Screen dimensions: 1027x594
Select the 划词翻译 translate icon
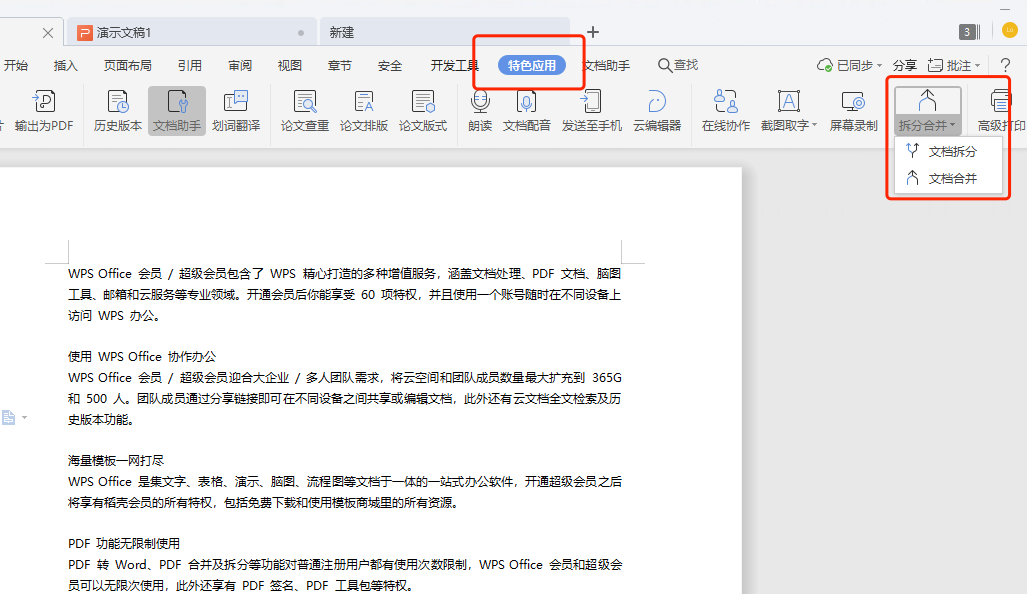235,102
